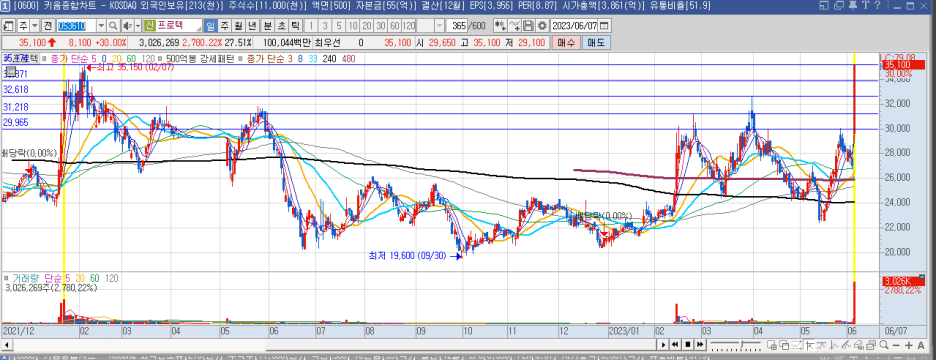Choose the 10 interval button
The image size is (936, 360).
pyautogui.click(x=353, y=26)
